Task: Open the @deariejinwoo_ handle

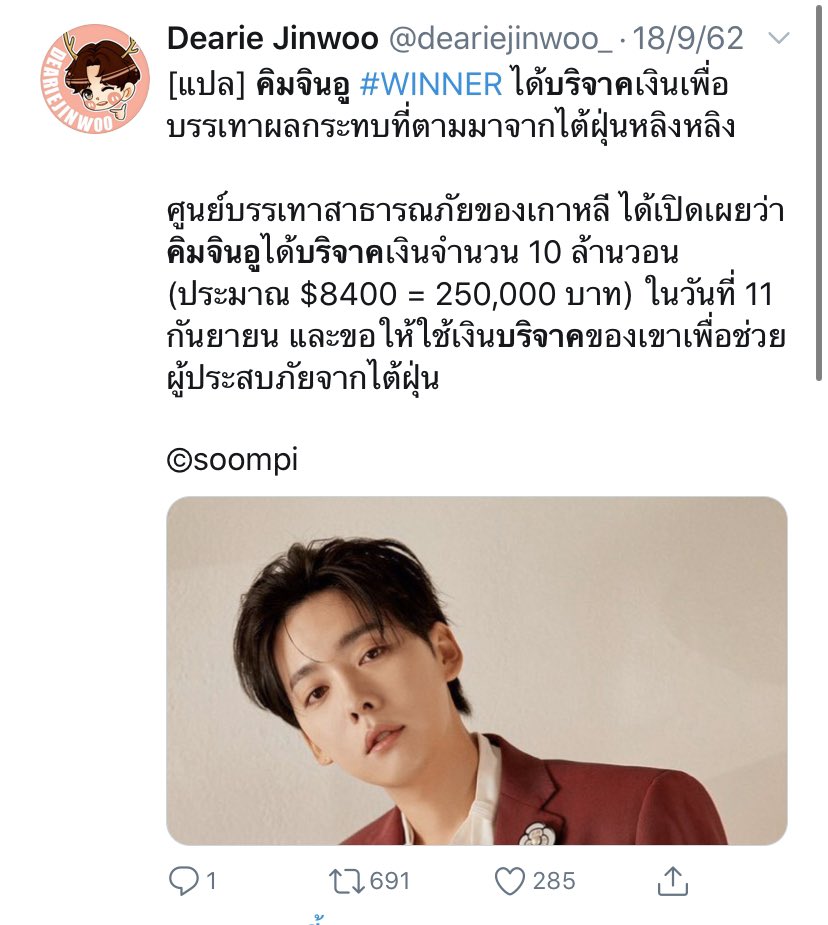Action: 501,40
